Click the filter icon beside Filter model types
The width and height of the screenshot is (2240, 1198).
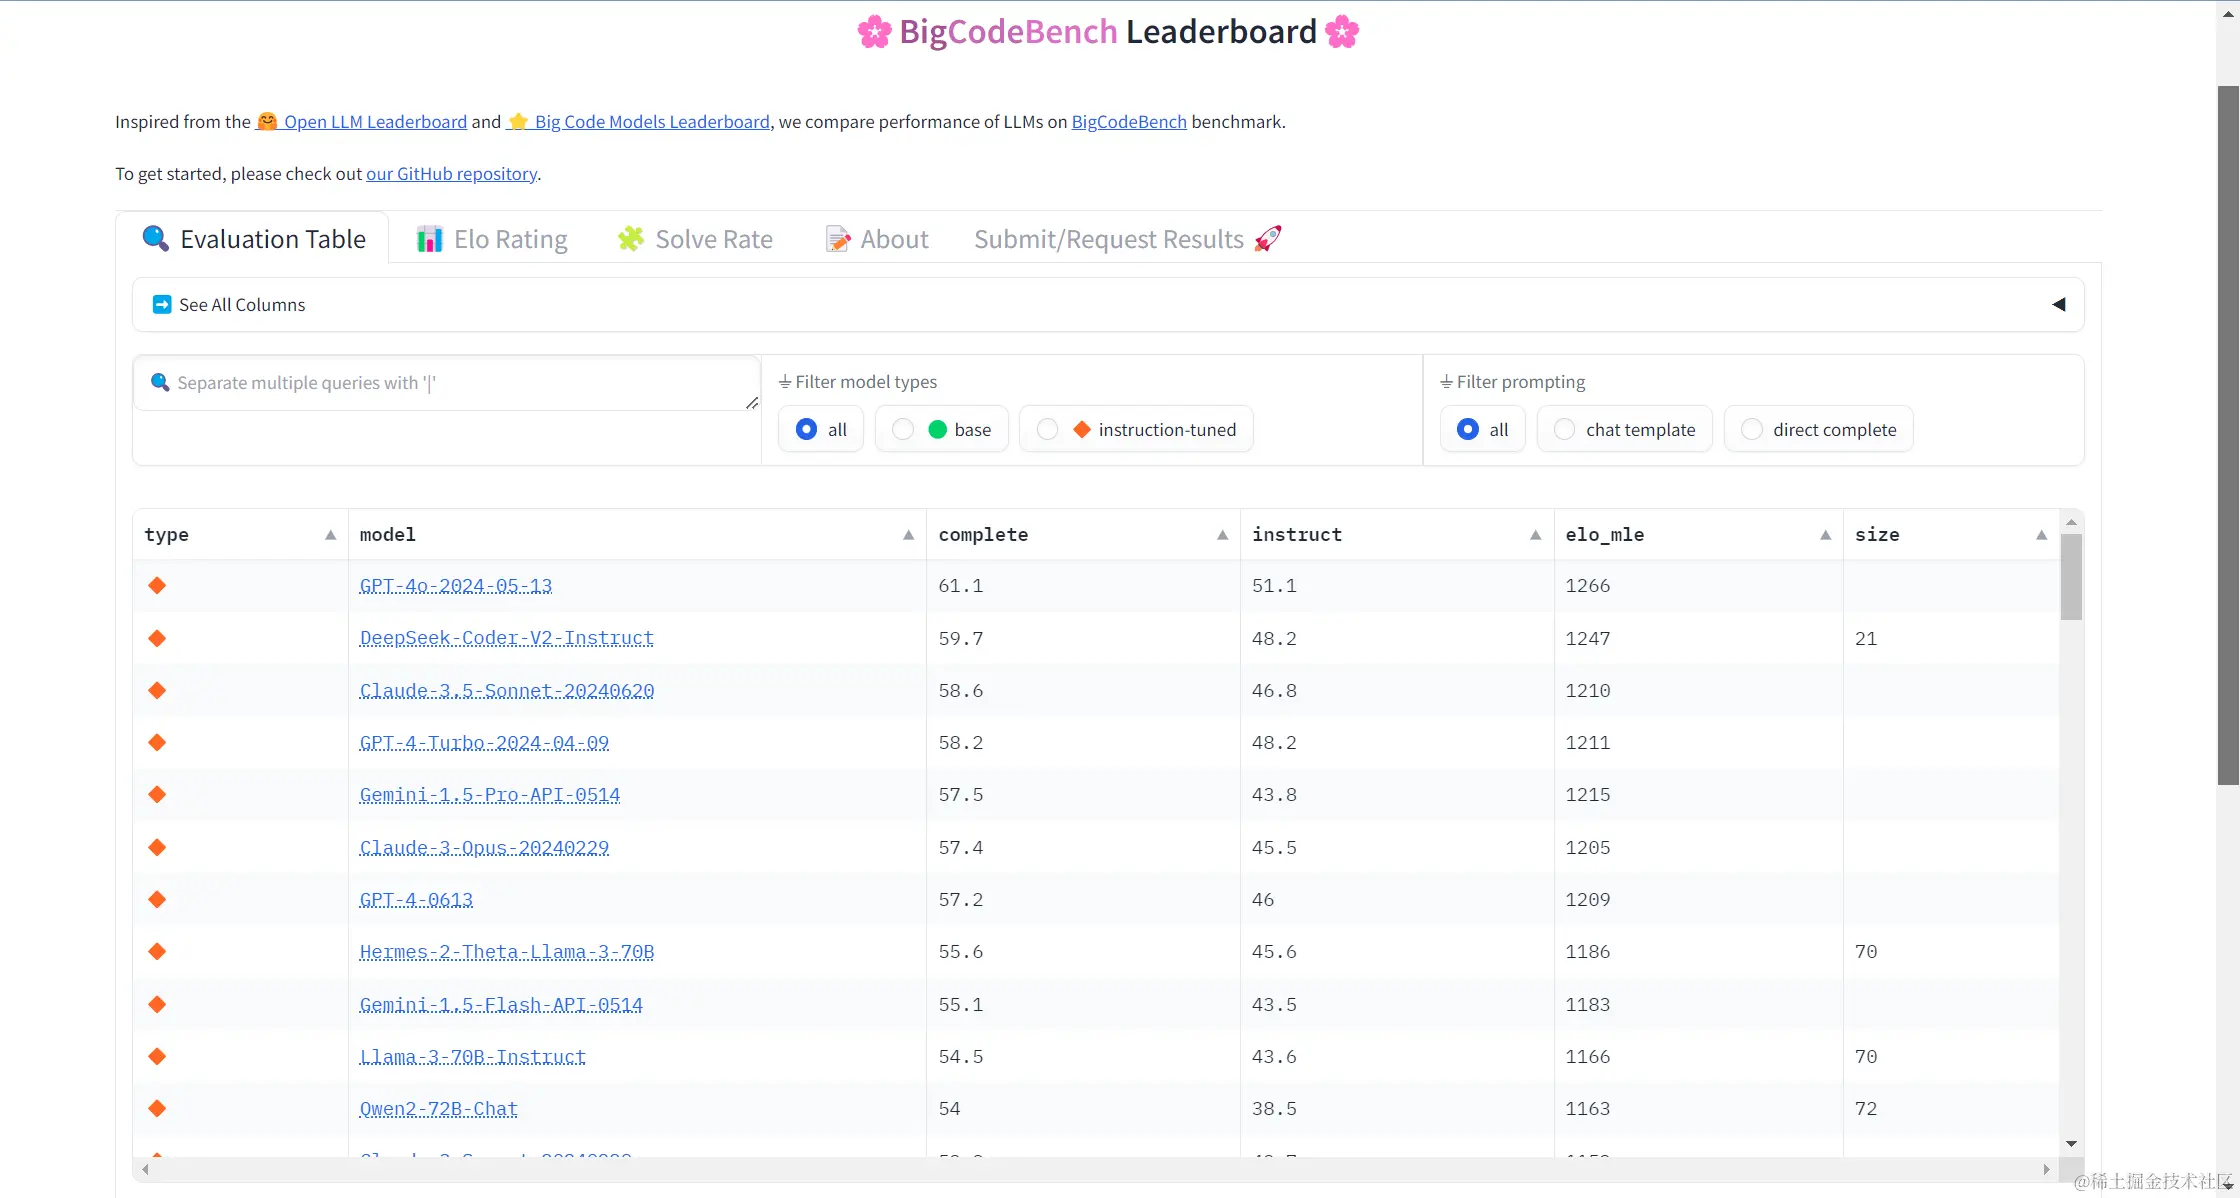(x=785, y=381)
